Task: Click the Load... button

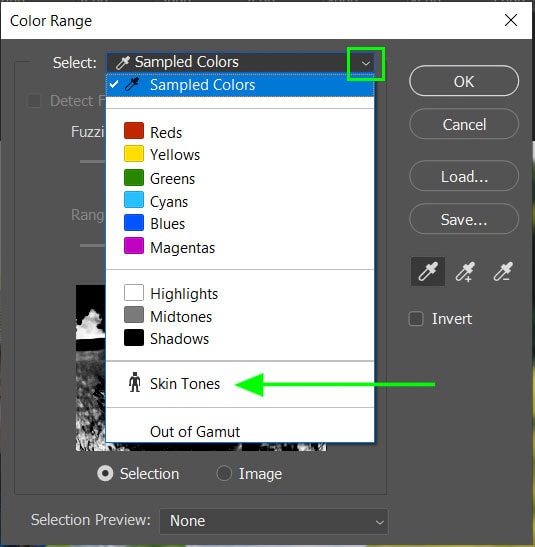Action: click(464, 176)
